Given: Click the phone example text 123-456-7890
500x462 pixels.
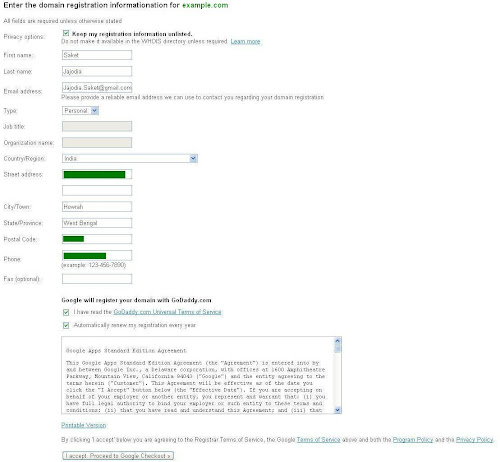Looking at the screenshot, I should pyautogui.click(x=107, y=265).
